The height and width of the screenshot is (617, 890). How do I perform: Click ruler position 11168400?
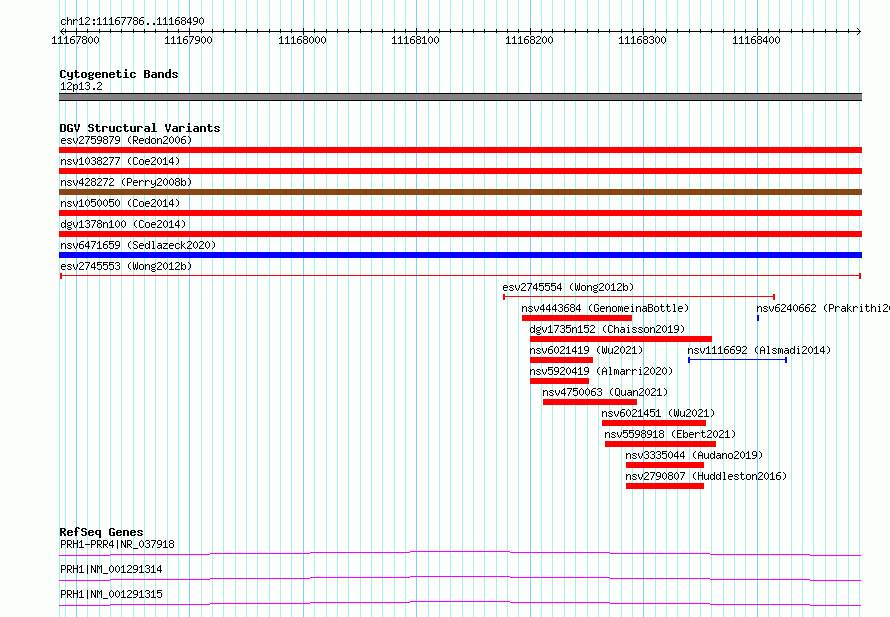[x=756, y=40]
